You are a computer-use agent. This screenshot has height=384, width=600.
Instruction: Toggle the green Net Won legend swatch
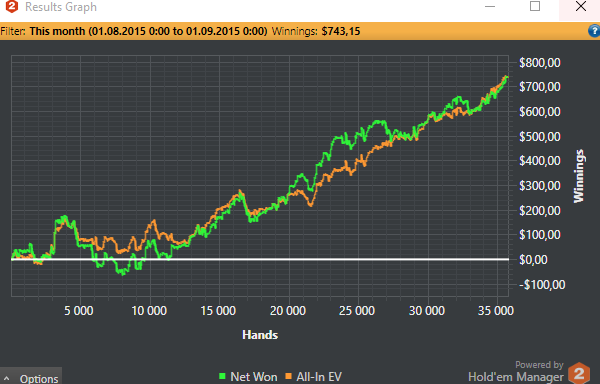222,376
